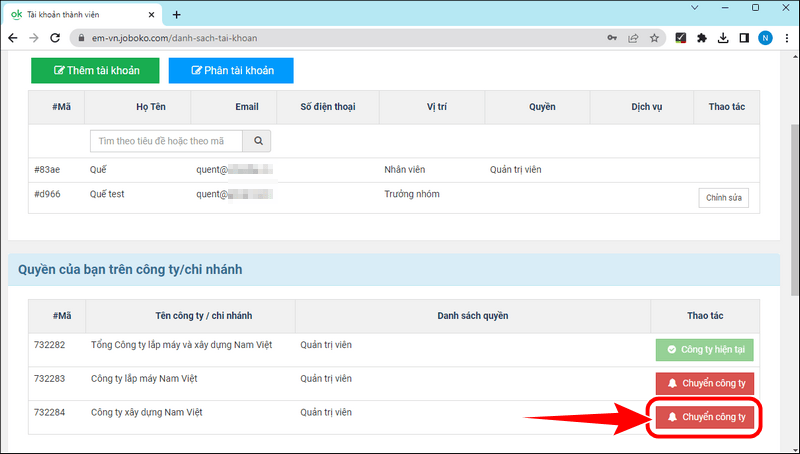Click the blue Phân tài khoản button
Viewport: 800px width, 454px height.
point(230,70)
